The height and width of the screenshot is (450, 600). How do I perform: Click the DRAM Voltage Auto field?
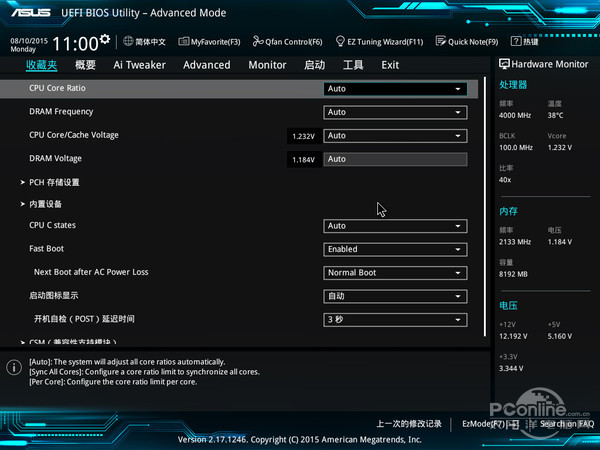point(395,159)
